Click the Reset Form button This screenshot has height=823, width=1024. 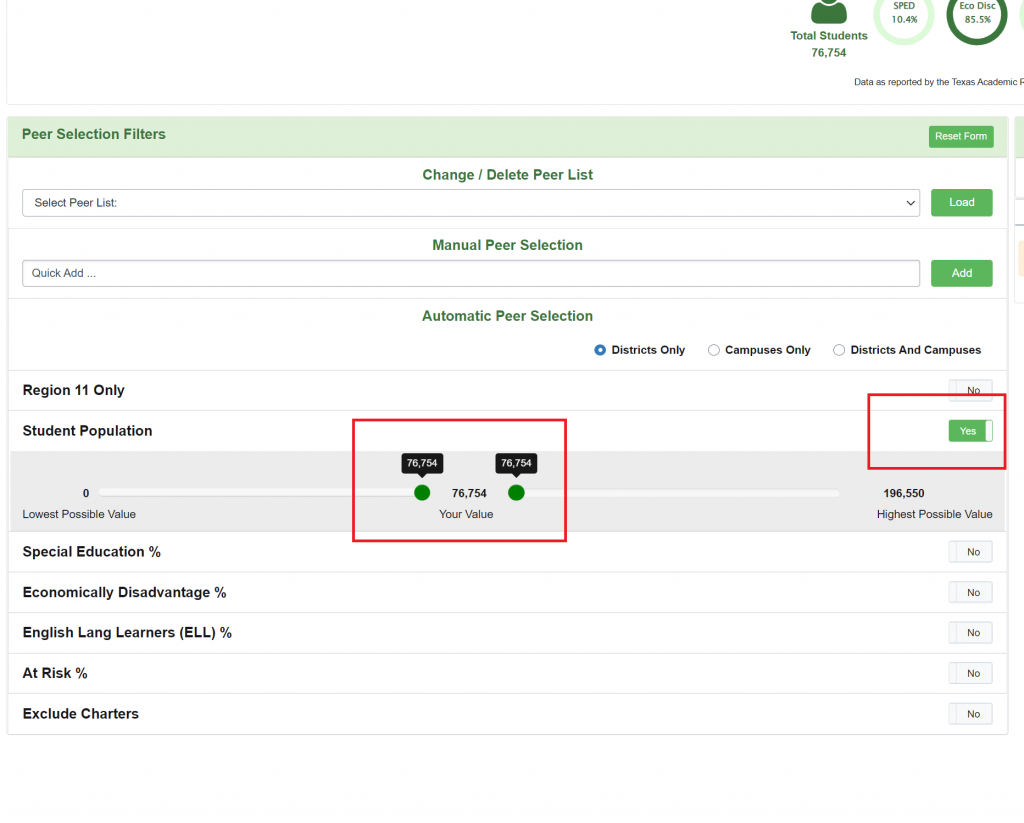pos(961,137)
